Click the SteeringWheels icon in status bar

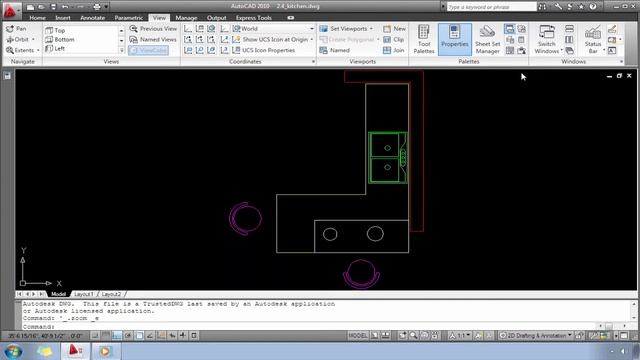coord(424,336)
